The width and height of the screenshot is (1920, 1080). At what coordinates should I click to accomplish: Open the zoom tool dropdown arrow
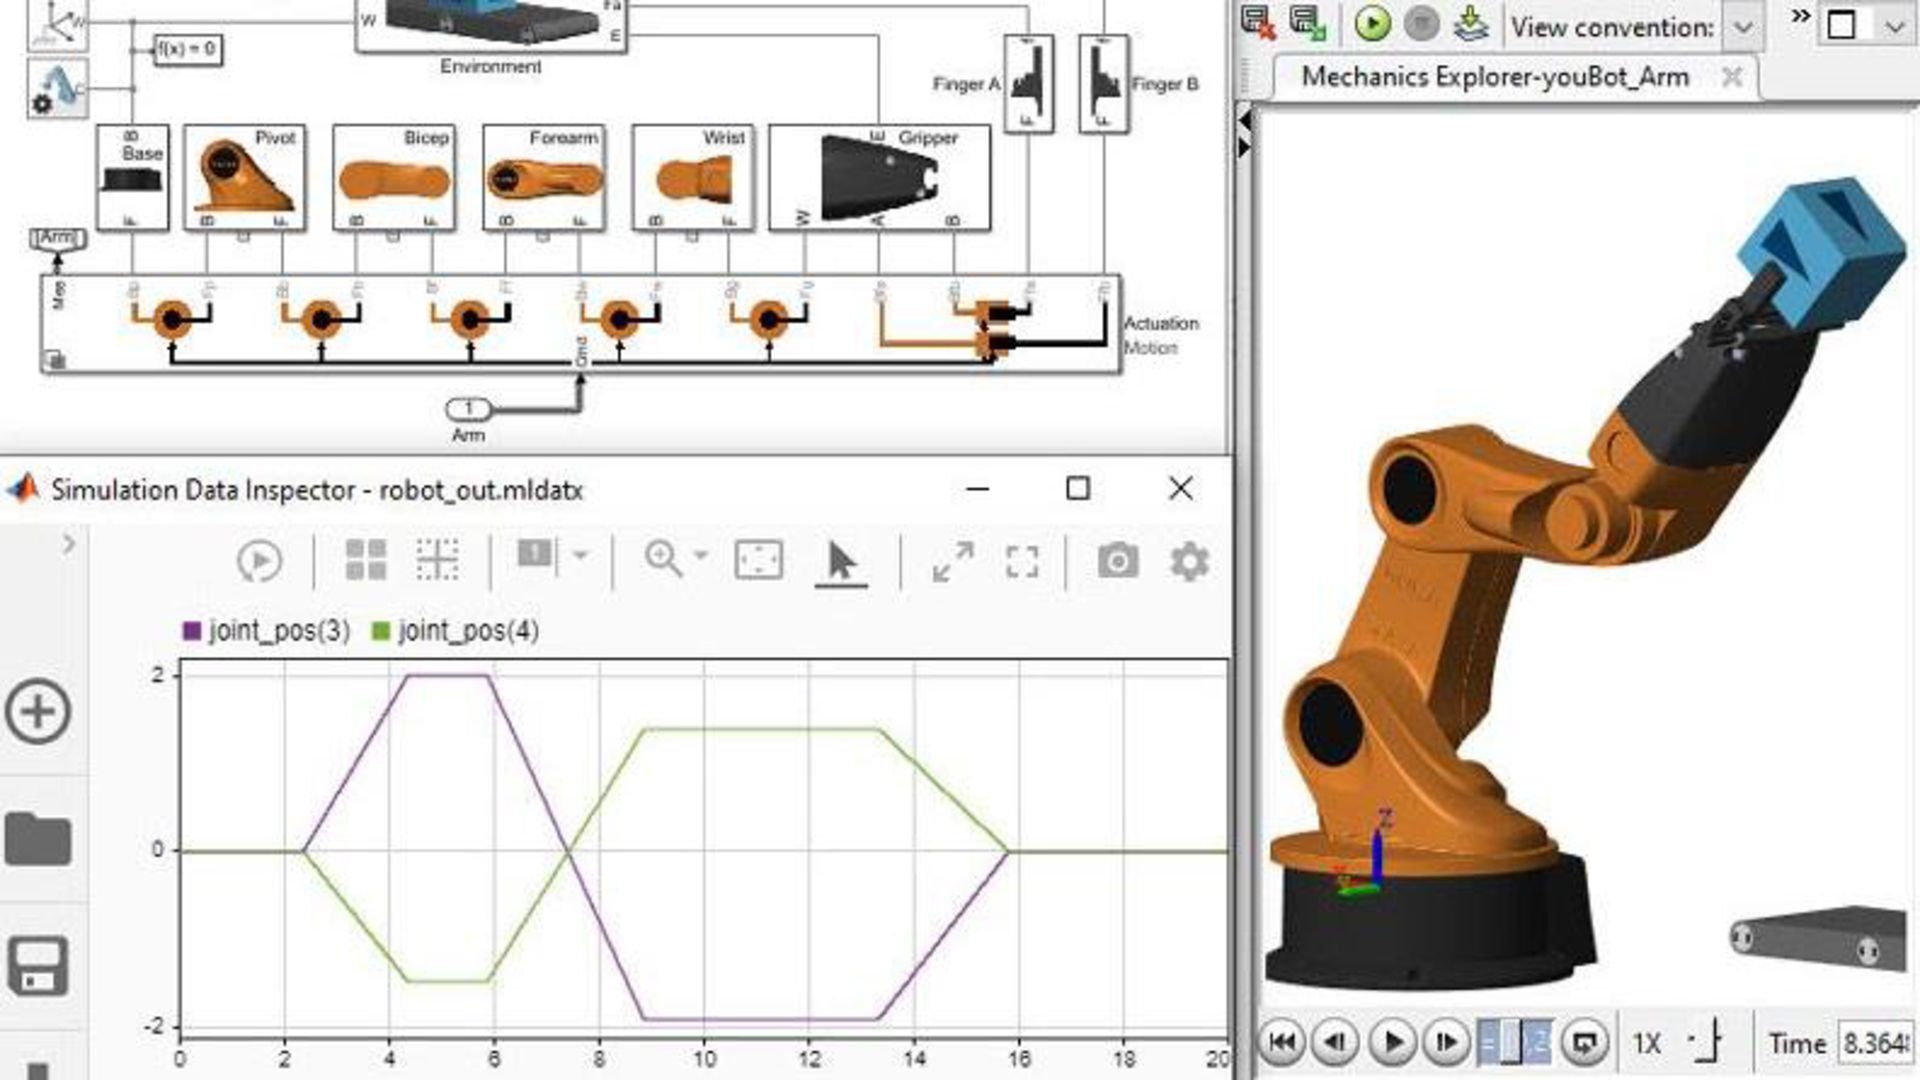700,556
